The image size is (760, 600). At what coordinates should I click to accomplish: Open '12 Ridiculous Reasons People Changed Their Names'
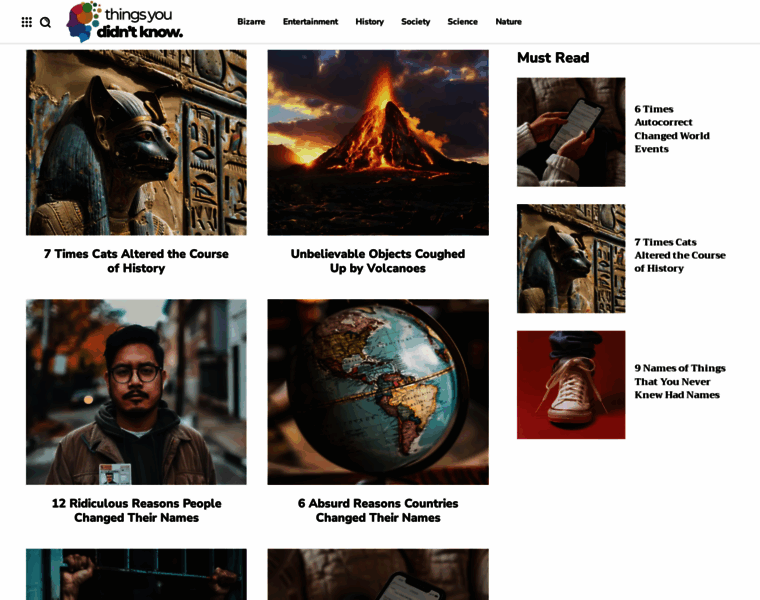[136, 510]
